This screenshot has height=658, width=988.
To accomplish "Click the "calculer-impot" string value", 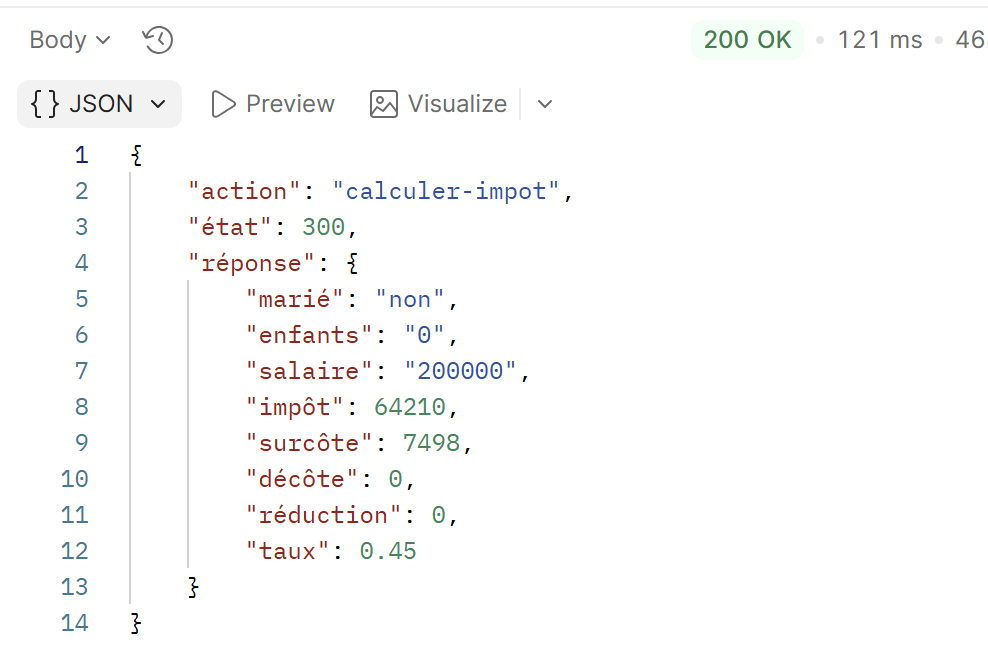I will (x=446, y=192).
